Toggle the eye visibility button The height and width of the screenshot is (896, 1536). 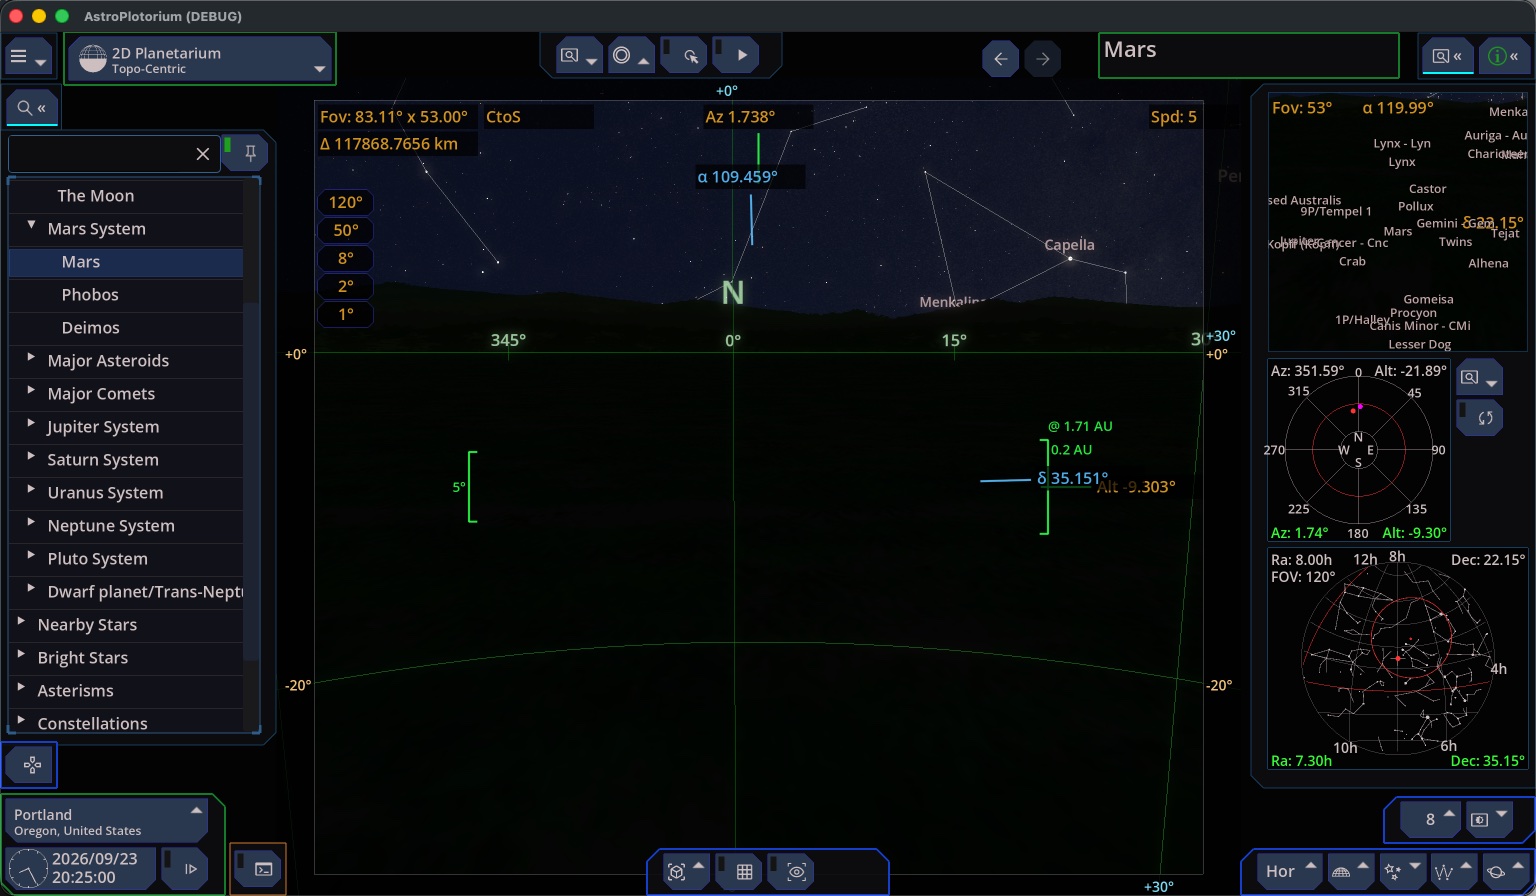pos(796,872)
